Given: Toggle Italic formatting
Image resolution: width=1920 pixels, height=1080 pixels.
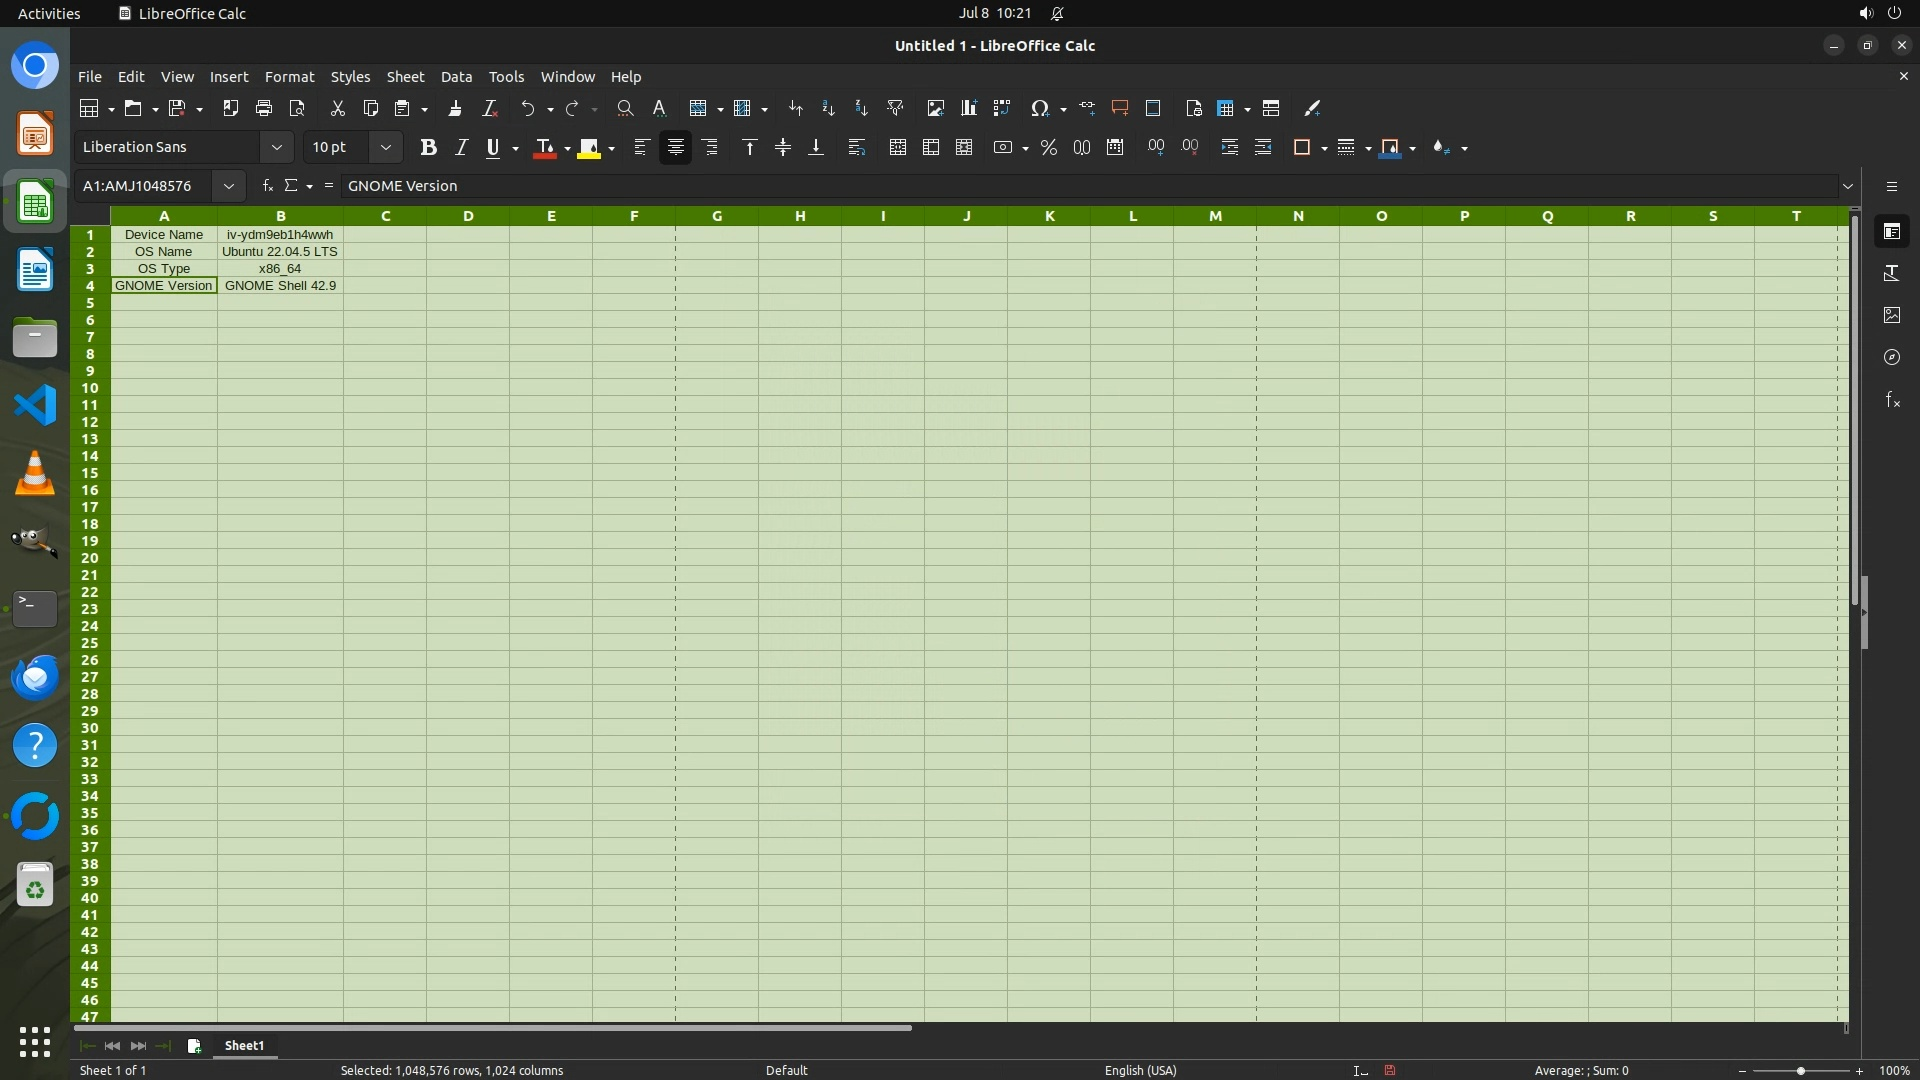Looking at the screenshot, I should [461, 147].
